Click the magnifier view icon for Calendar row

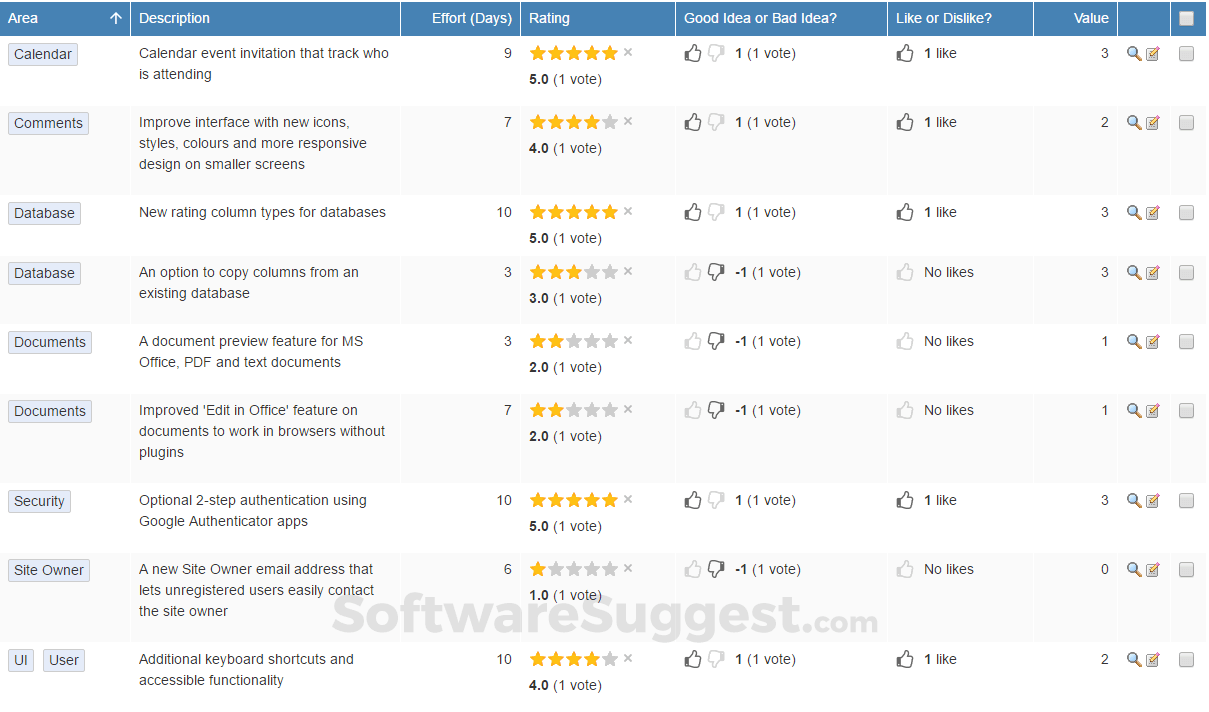pyautogui.click(x=1133, y=54)
